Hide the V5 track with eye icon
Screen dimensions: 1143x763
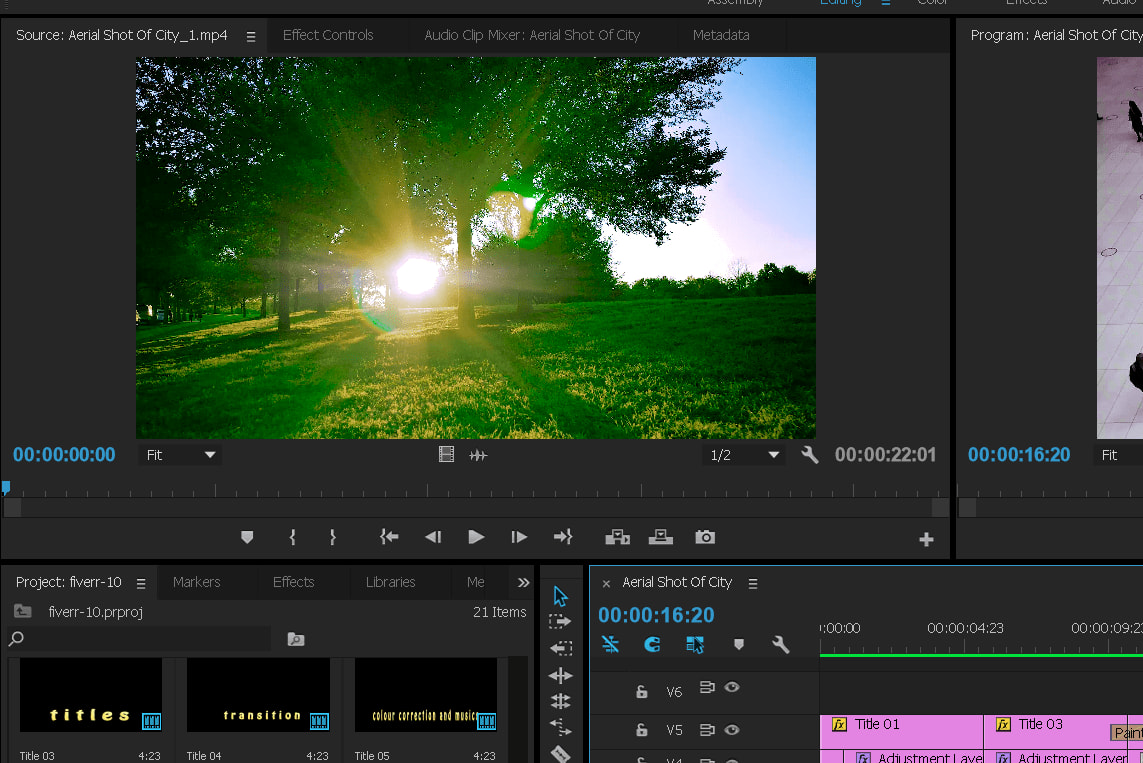(732, 730)
